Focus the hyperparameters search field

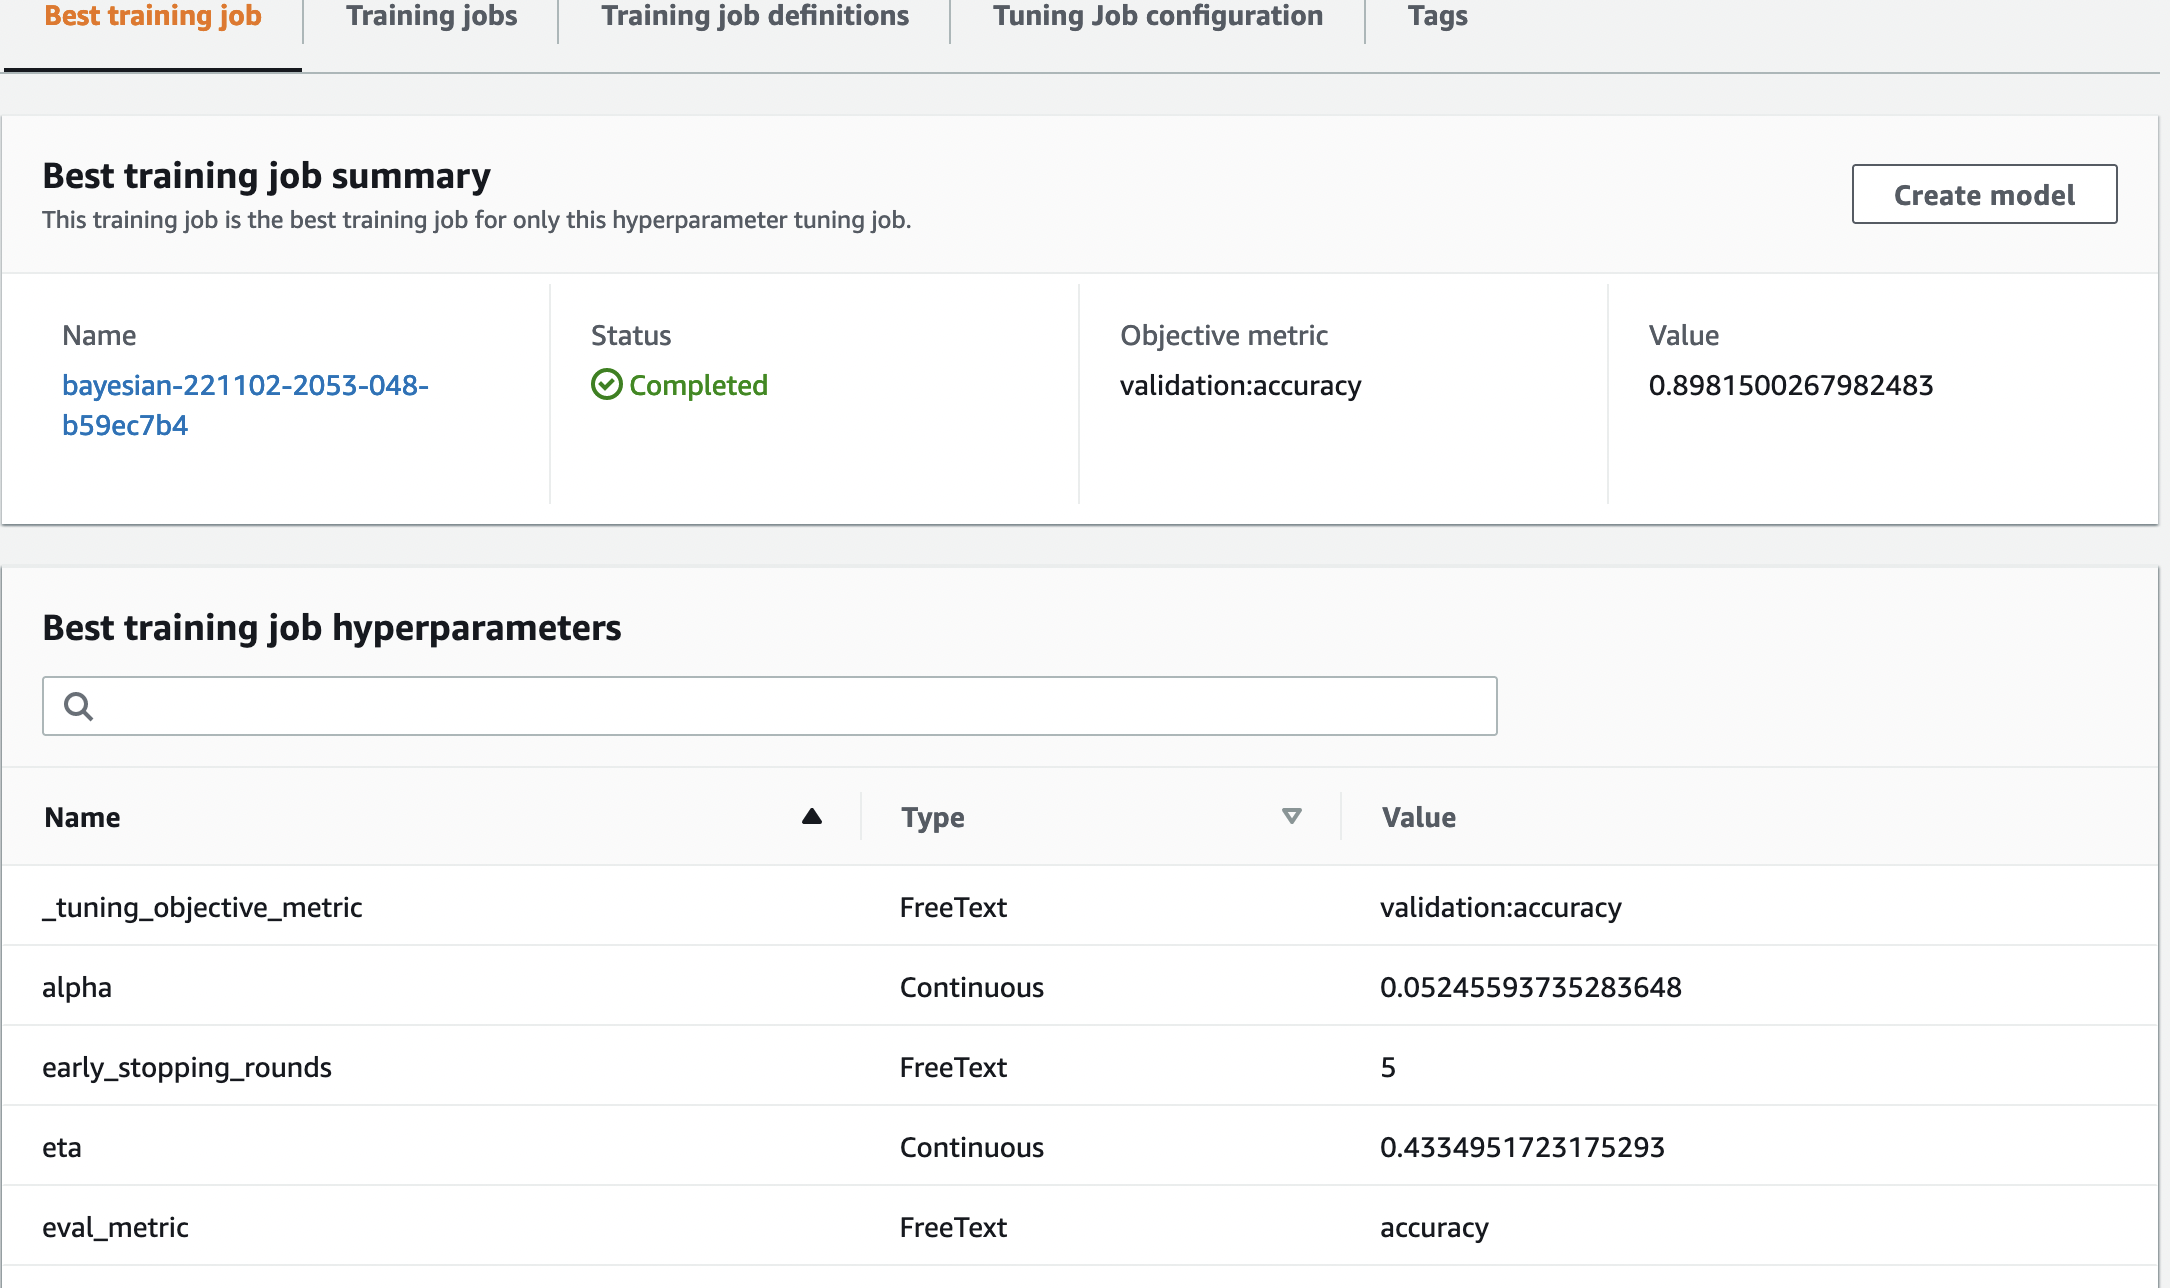790,706
